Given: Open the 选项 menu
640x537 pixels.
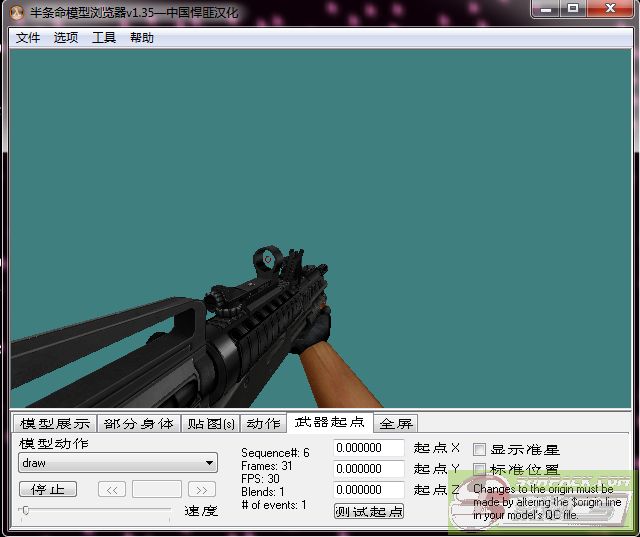Looking at the screenshot, I should (x=66, y=38).
